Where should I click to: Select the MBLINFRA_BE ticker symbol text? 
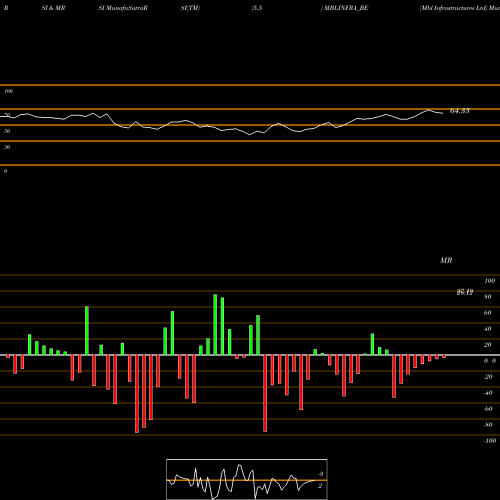click(x=346, y=8)
